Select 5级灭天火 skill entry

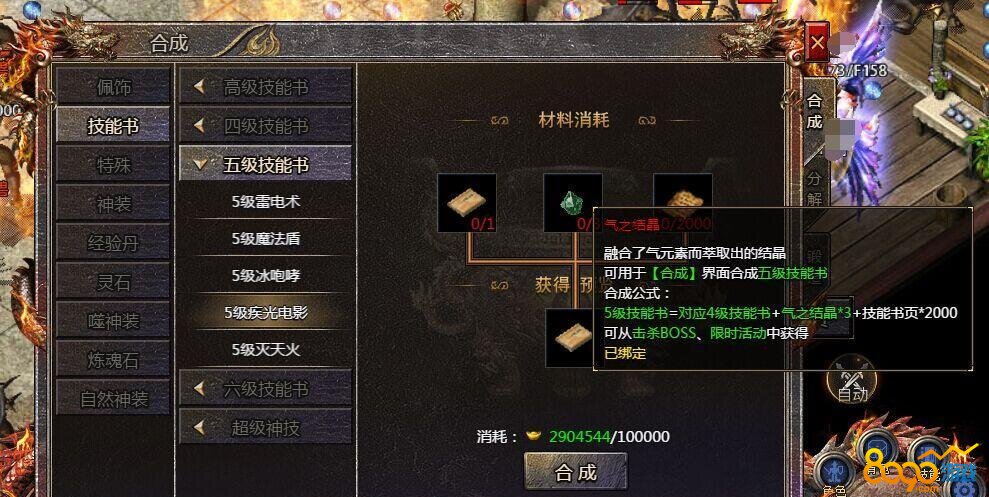click(x=266, y=349)
